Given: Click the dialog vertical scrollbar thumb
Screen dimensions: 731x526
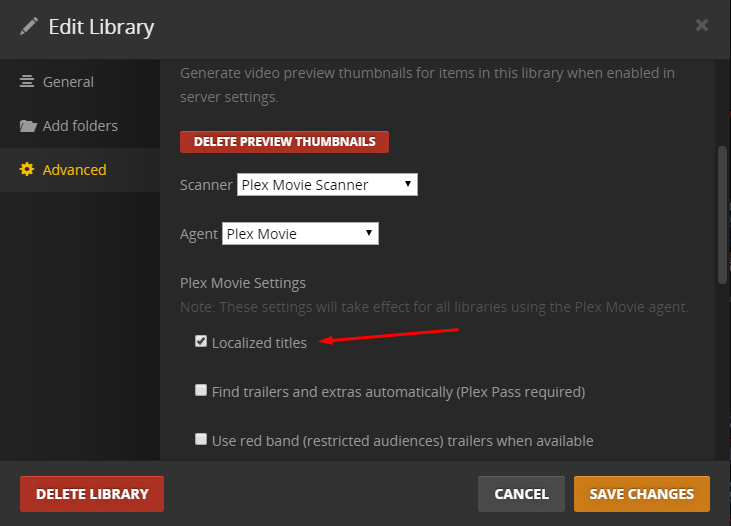Looking at the screenshot, I should click(722, 215).
